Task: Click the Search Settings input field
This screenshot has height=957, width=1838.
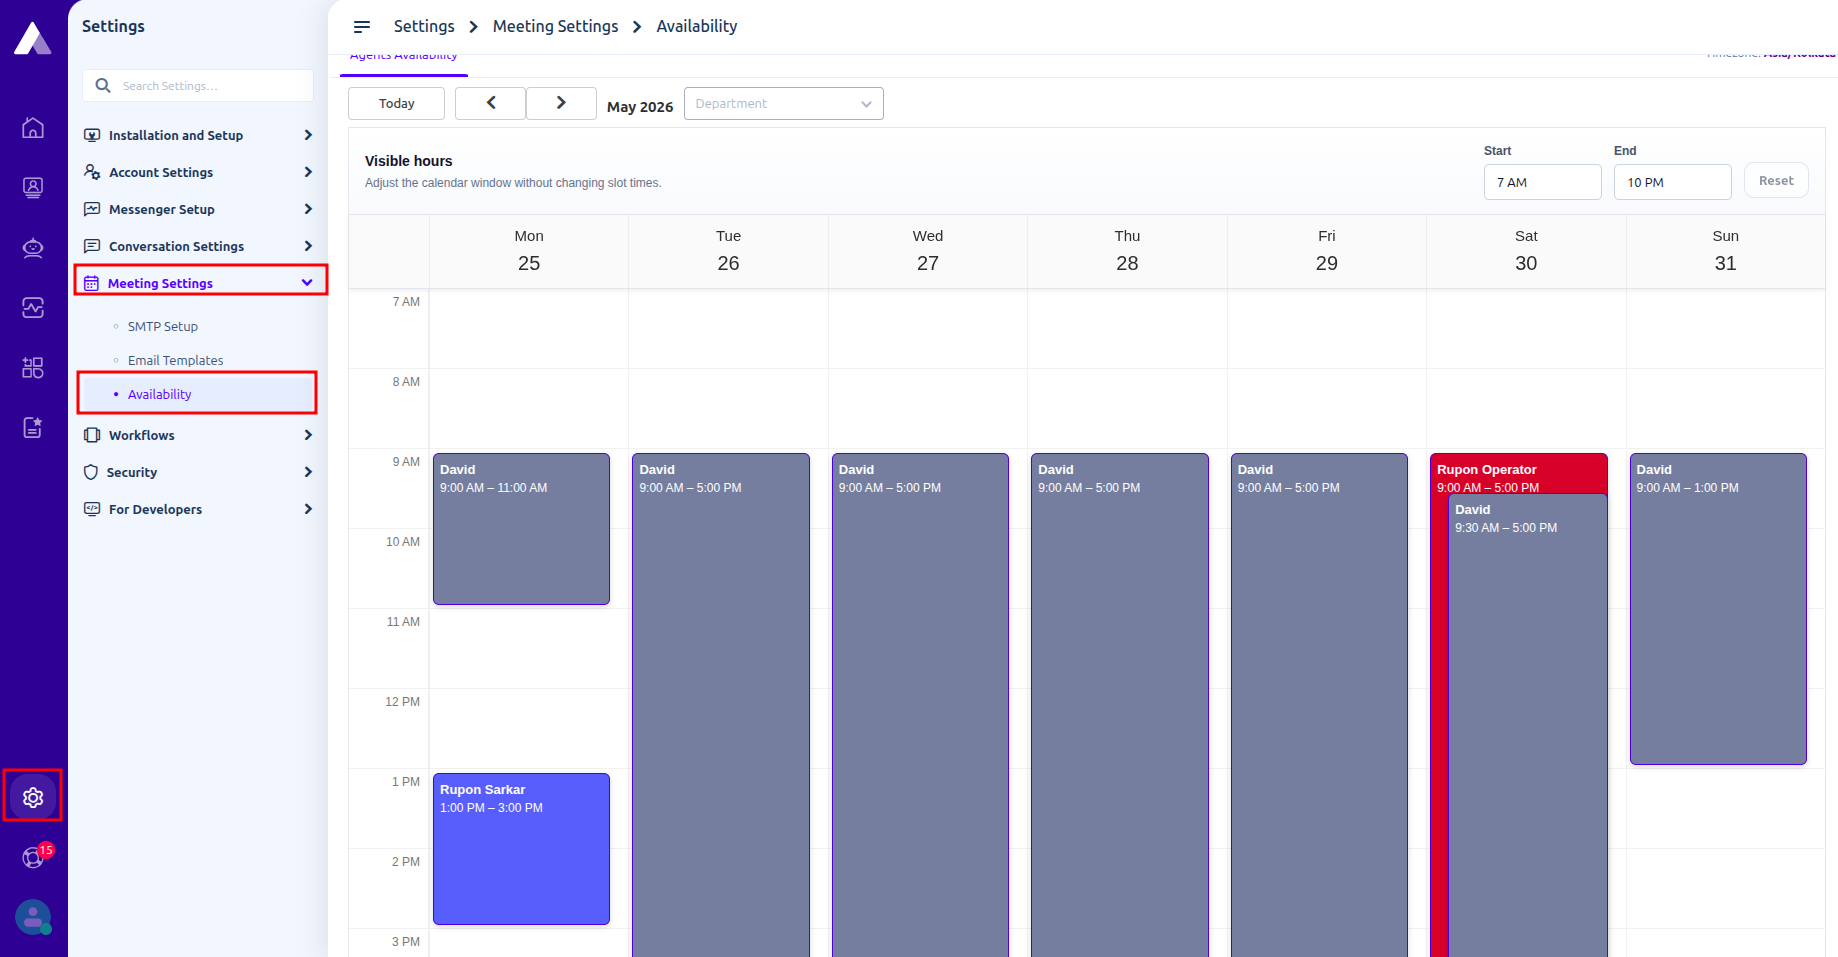Action: (198, 86)
